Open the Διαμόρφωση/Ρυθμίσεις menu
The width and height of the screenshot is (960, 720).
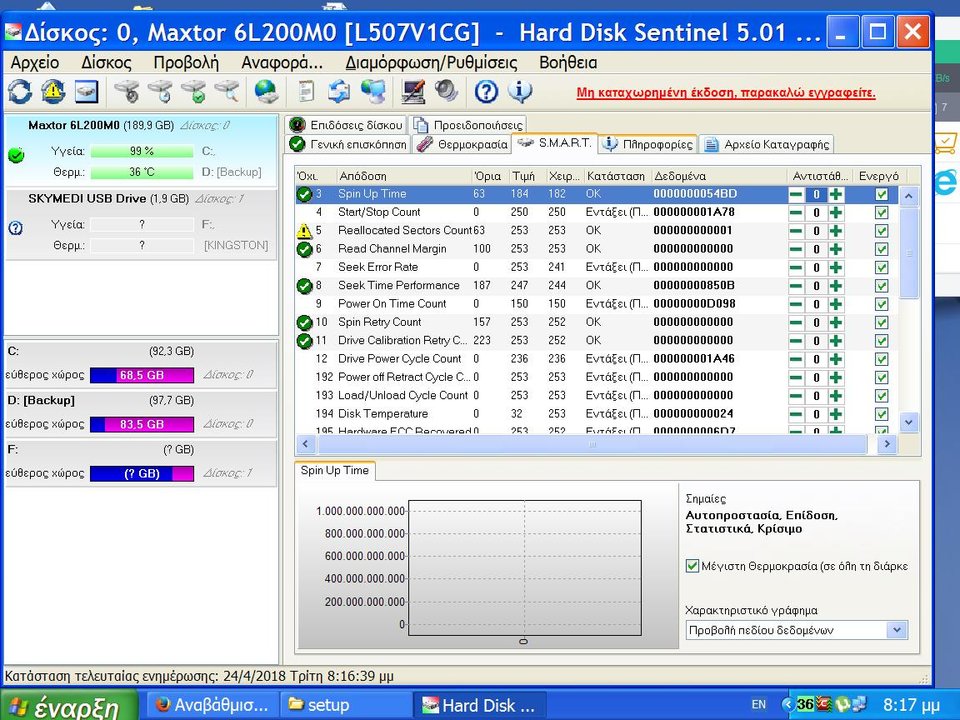click(431, 62)
